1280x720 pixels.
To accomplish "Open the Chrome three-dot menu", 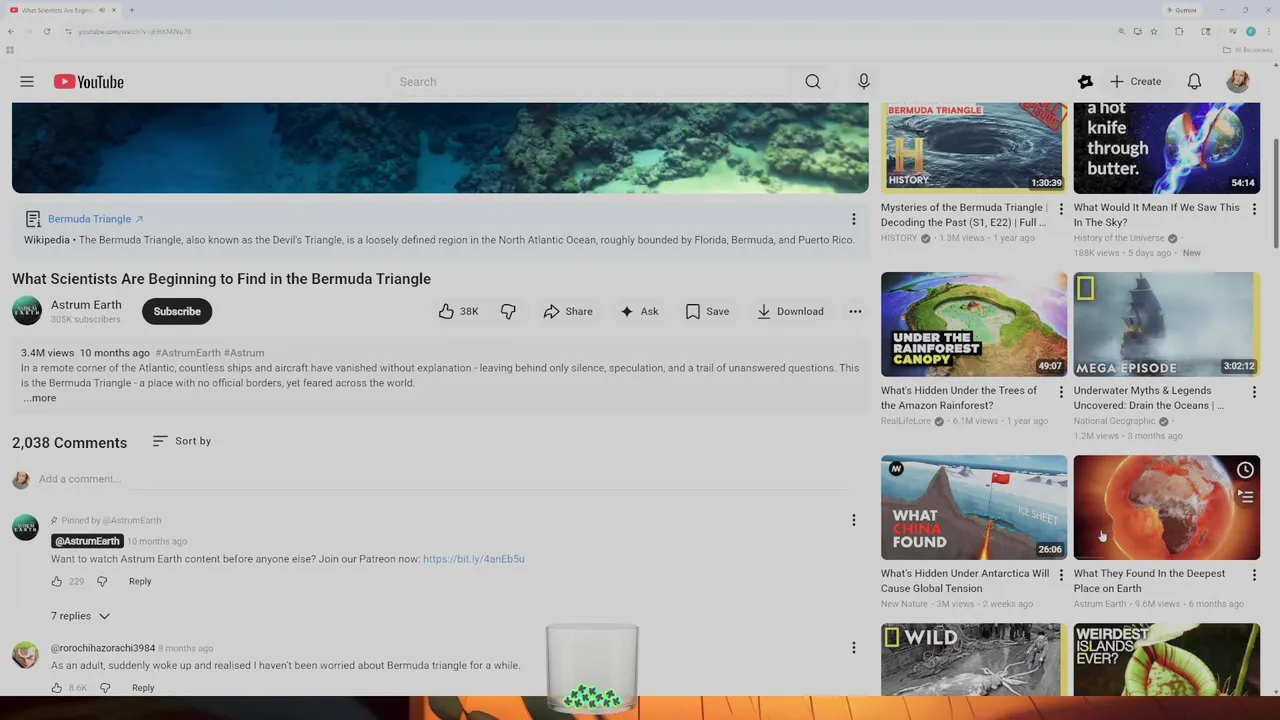I will [x=1268, y=31].
